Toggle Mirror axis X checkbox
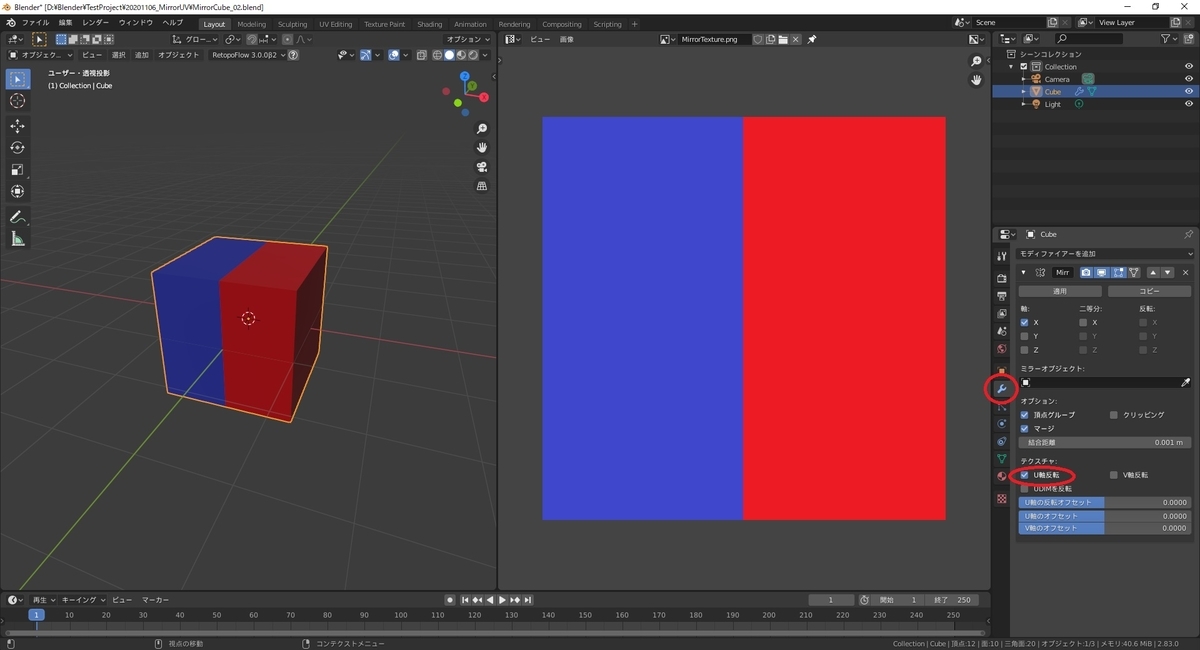This screenshot has height=650, width=1200. 1024,322
